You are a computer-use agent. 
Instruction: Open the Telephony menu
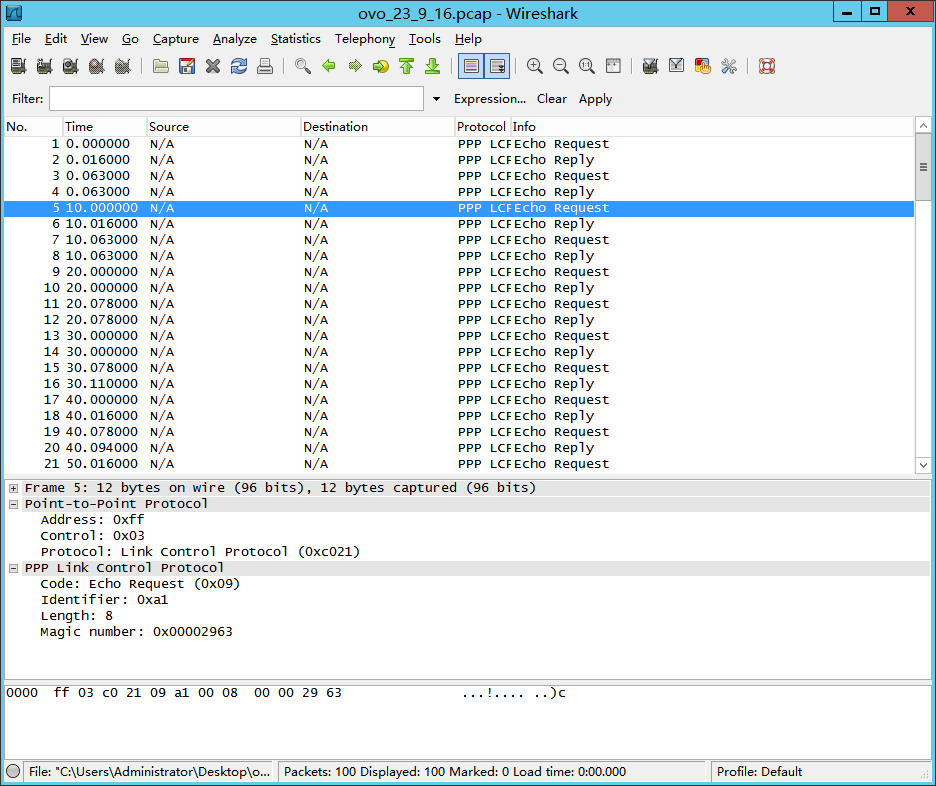click(x=365, y=39)
